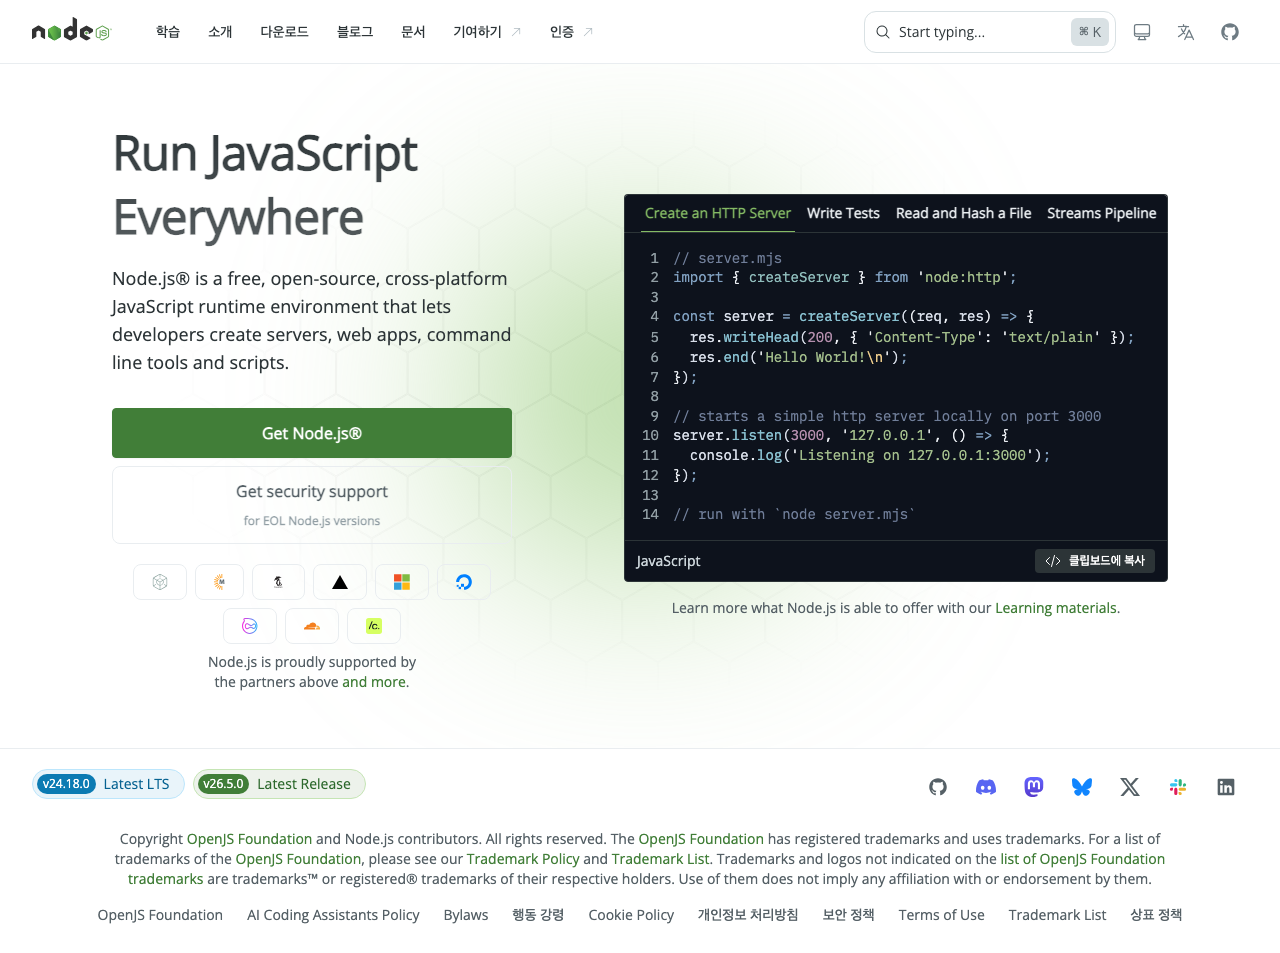Open the footer Slack social icon
The height and width of the screenshot is (953, 1280).
pyautogui.click(x=1178, y=787)
